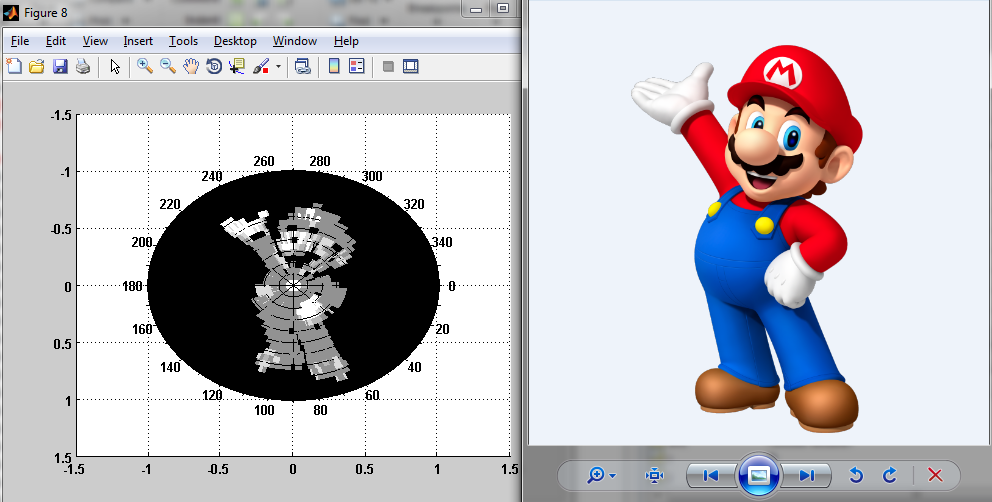This screenshot has width=992, height=502.
Task: Open the View menu
Action: [95, 41]
